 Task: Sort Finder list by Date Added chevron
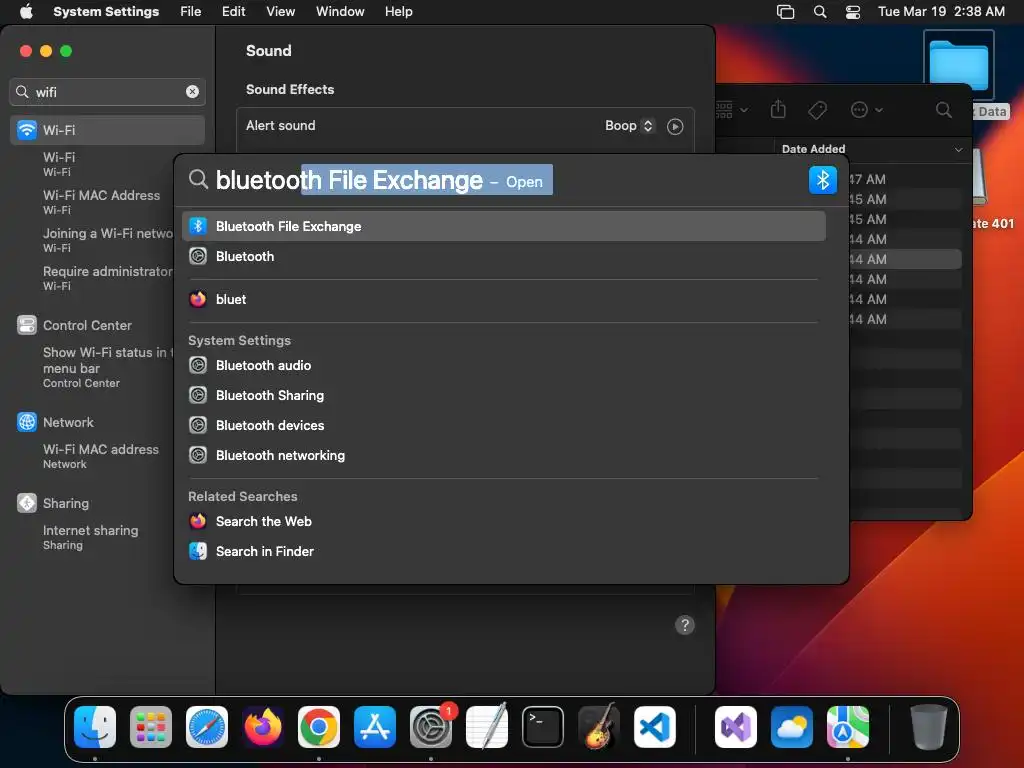pos(958,150)
